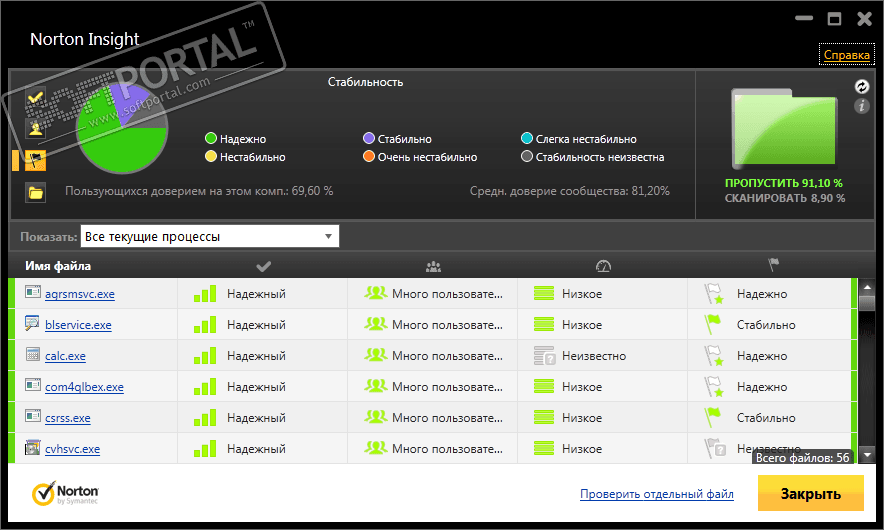Viewport: 884px width, 530px height.
Task: Sort by community usage column header icon
Action: [x=433, y=266]
